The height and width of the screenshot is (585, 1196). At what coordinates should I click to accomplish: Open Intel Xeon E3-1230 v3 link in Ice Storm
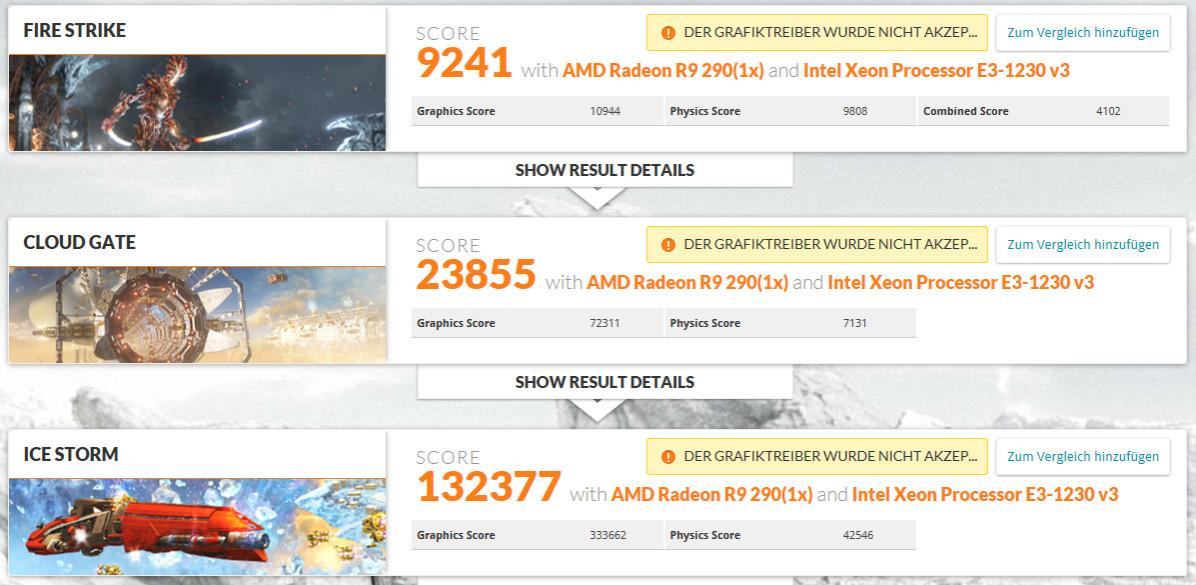coord(985,495)
